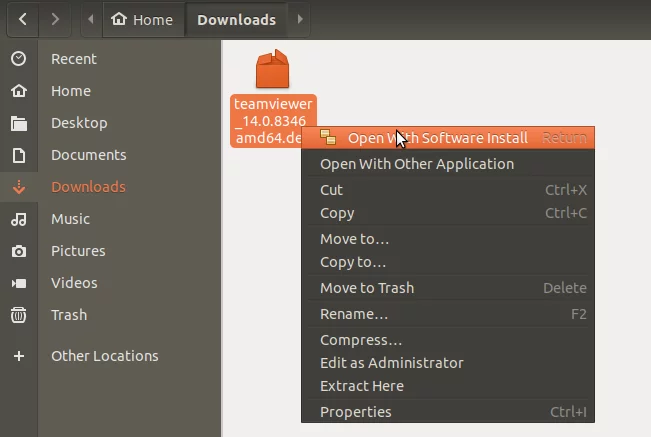
Task: Open Videos label in the sidebar
Action: [74, 283]
